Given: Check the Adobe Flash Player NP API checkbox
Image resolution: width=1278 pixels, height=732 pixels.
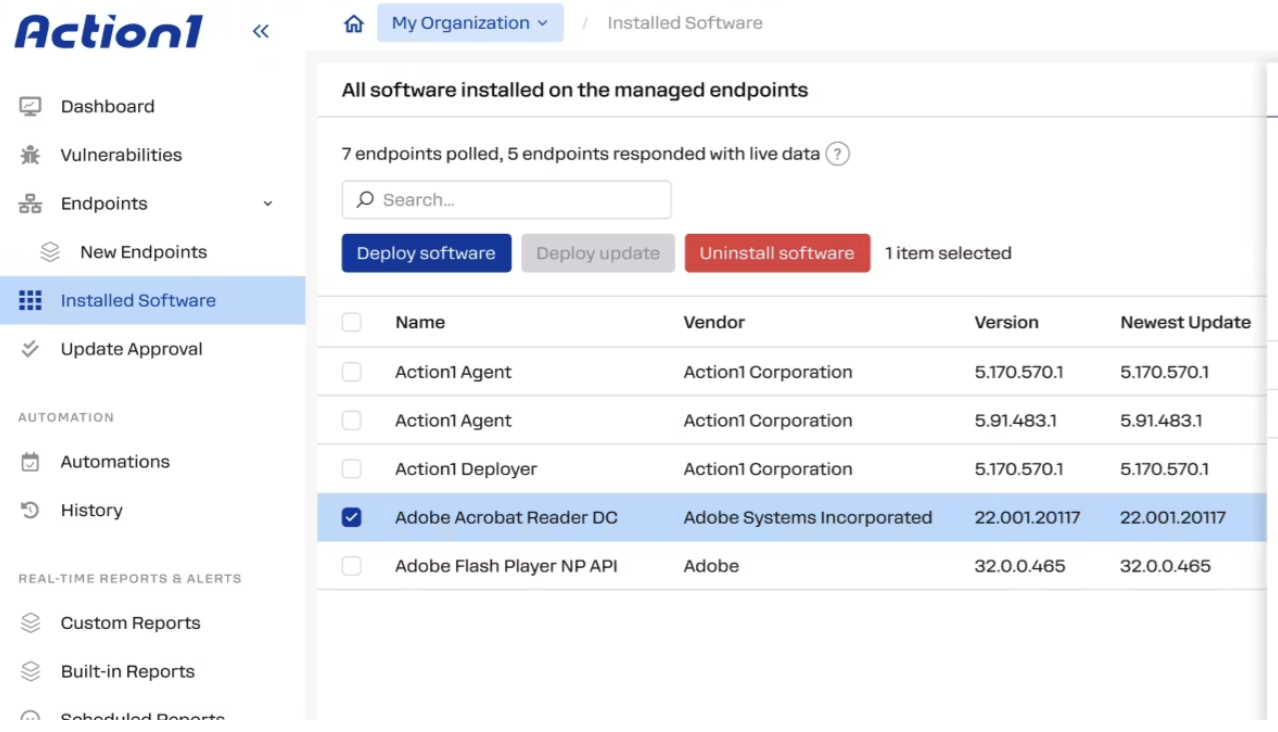Looking at the screenshot, I should [x=351, y=566].
